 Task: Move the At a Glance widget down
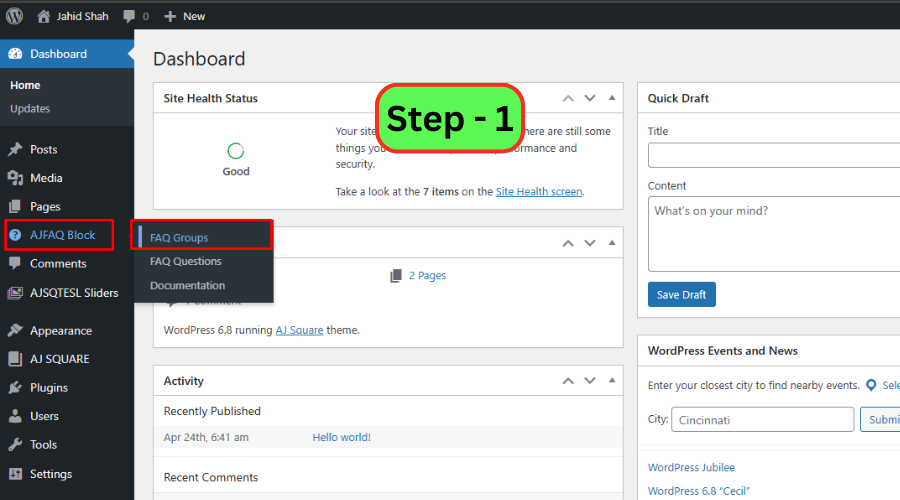click(589, 243)
